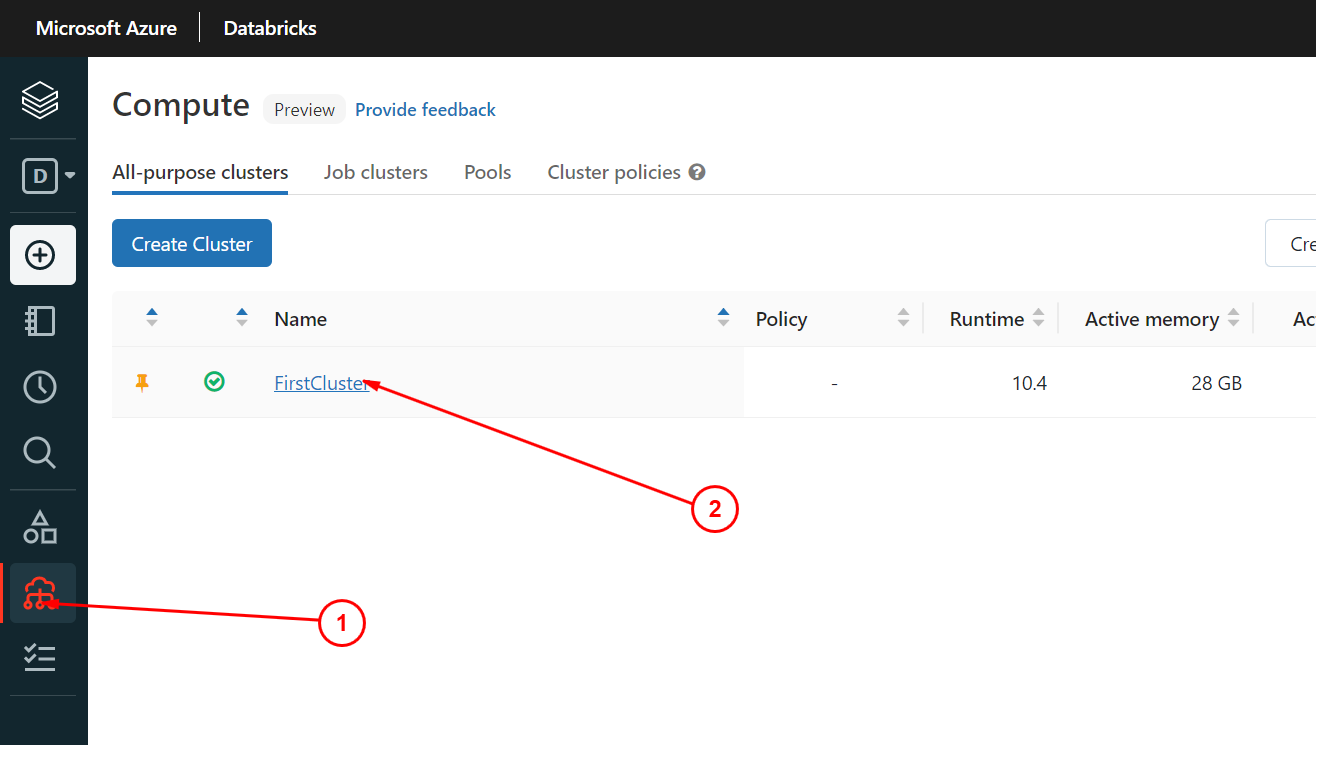Click the Databricks header label
Screen dimensions: 1320x774
pyautogui.click(x=270, y=28)
